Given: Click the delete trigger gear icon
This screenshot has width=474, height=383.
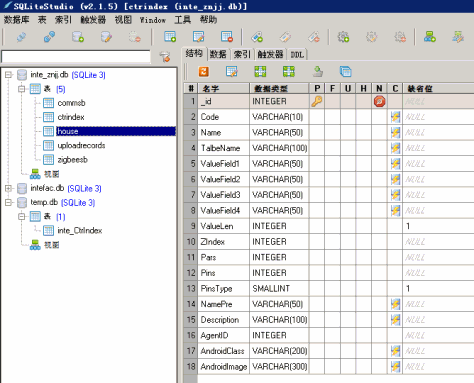Looking at the screenshot, I should (400, 37).
